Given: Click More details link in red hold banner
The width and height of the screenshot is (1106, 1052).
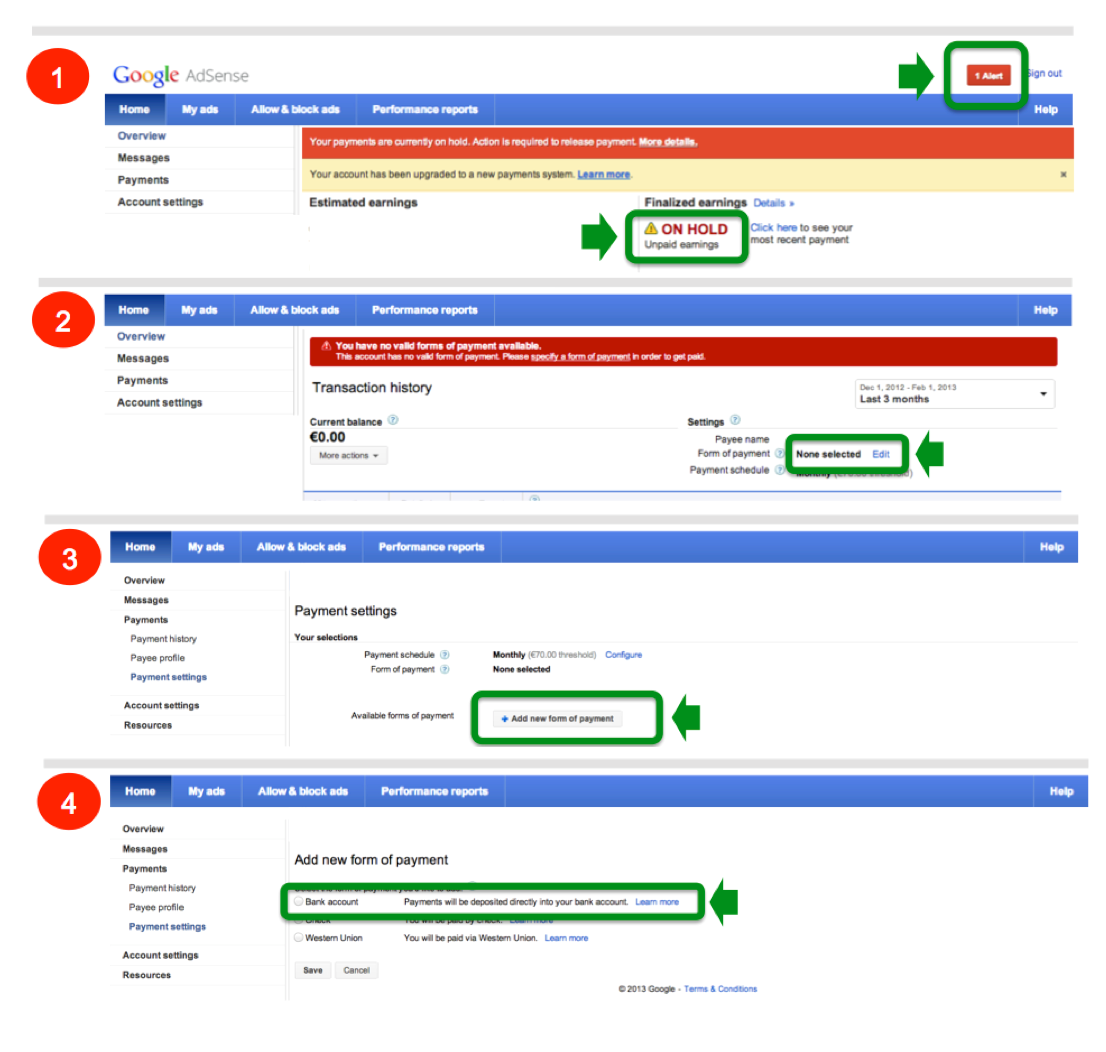Looking at the screenshot, I should click(x=667, y=142).
